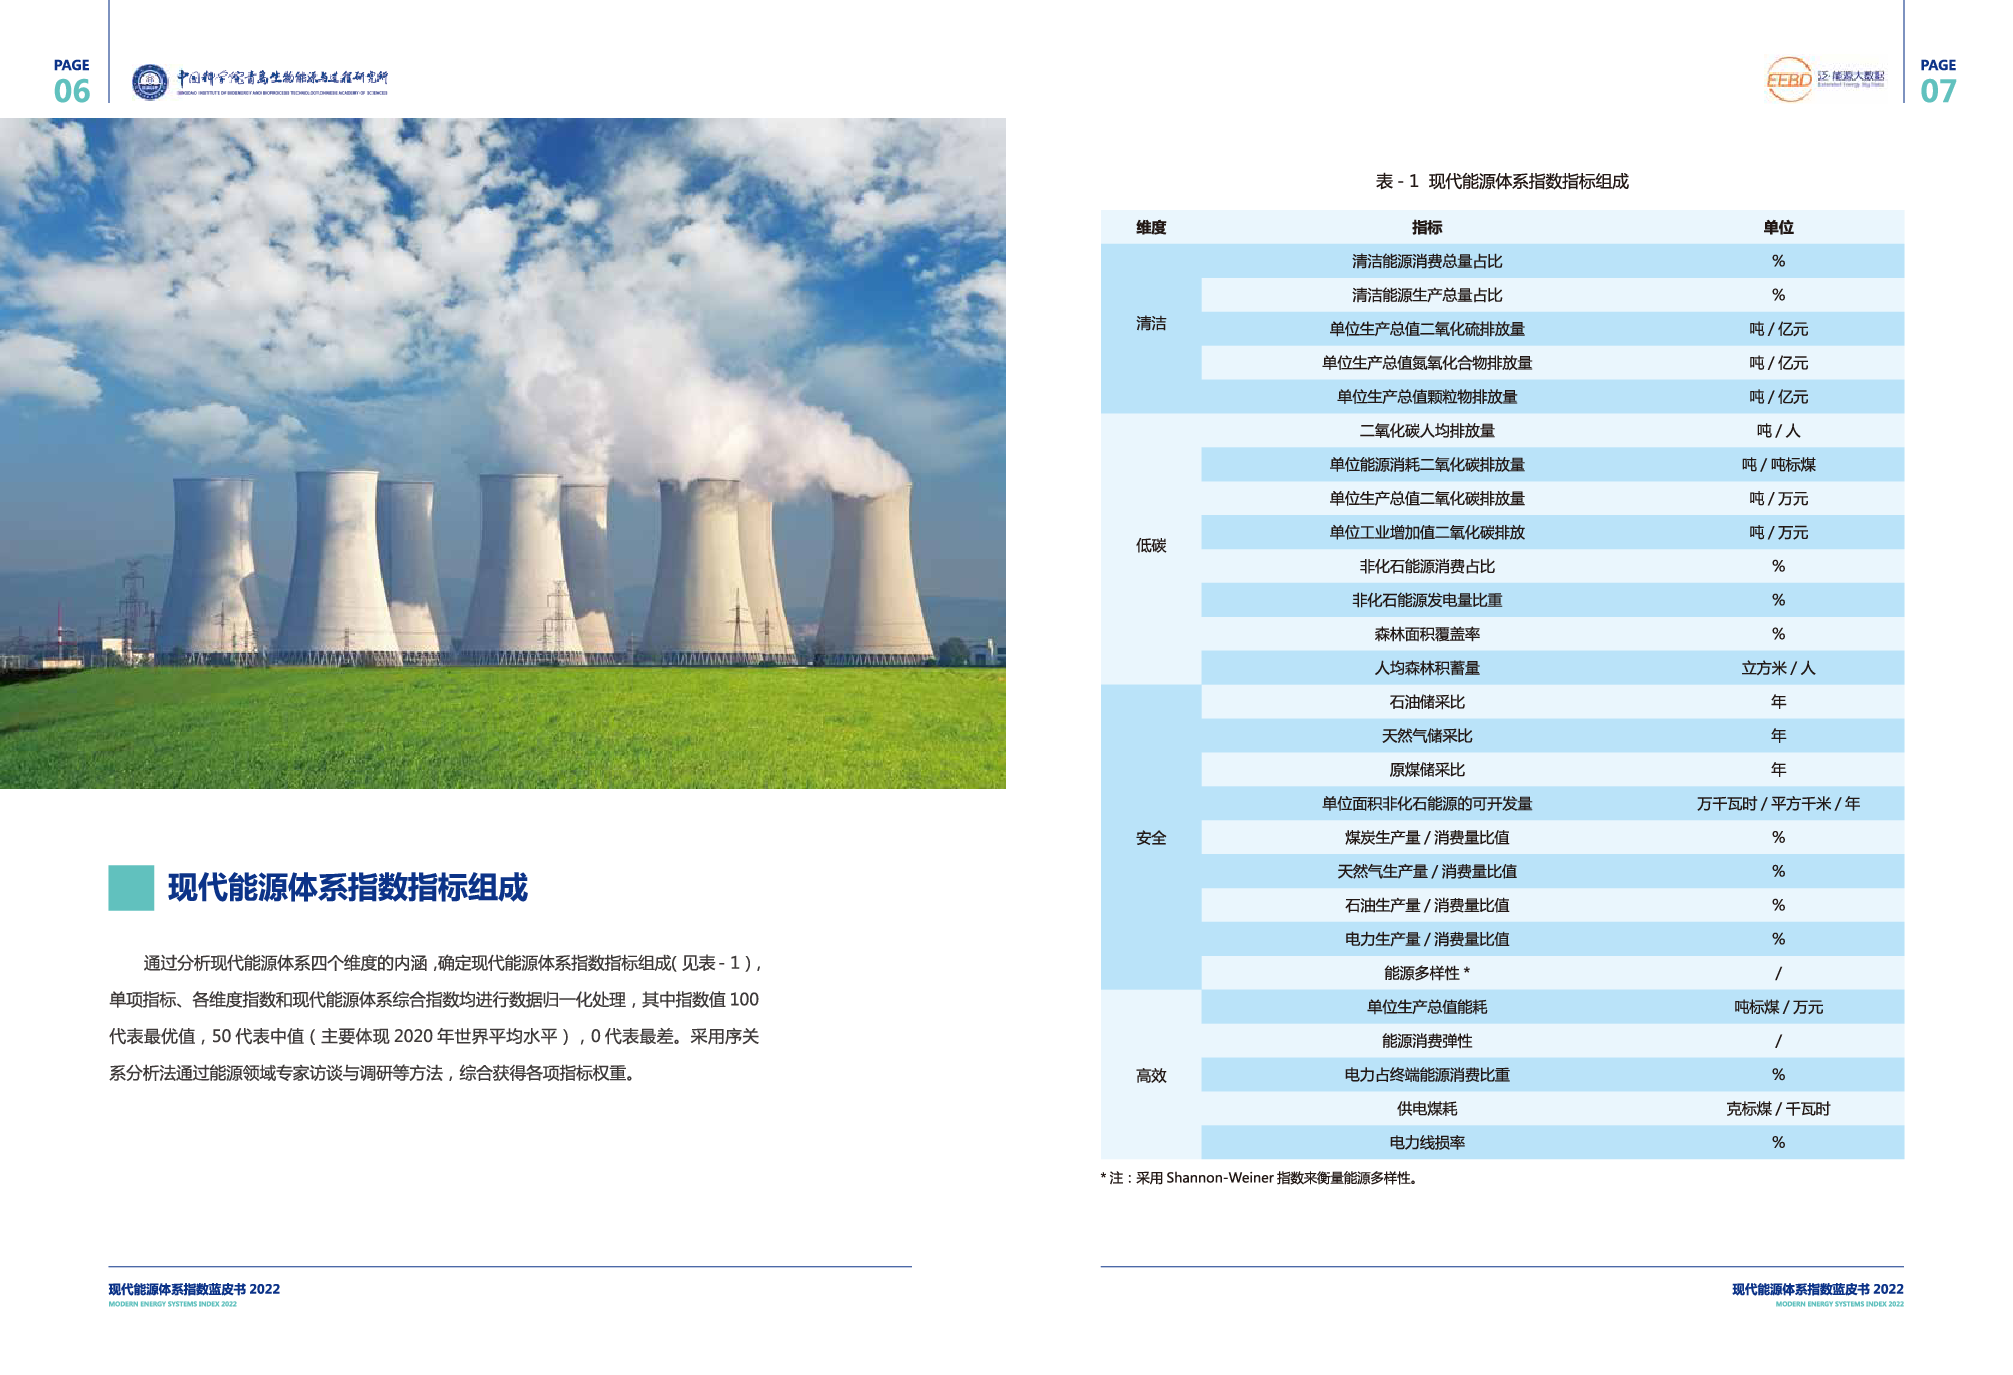Click the row 单位生产总值二氧化硫排放量
The width and height of the screenshot is (2013, 1375).
tap(1552, 329)
